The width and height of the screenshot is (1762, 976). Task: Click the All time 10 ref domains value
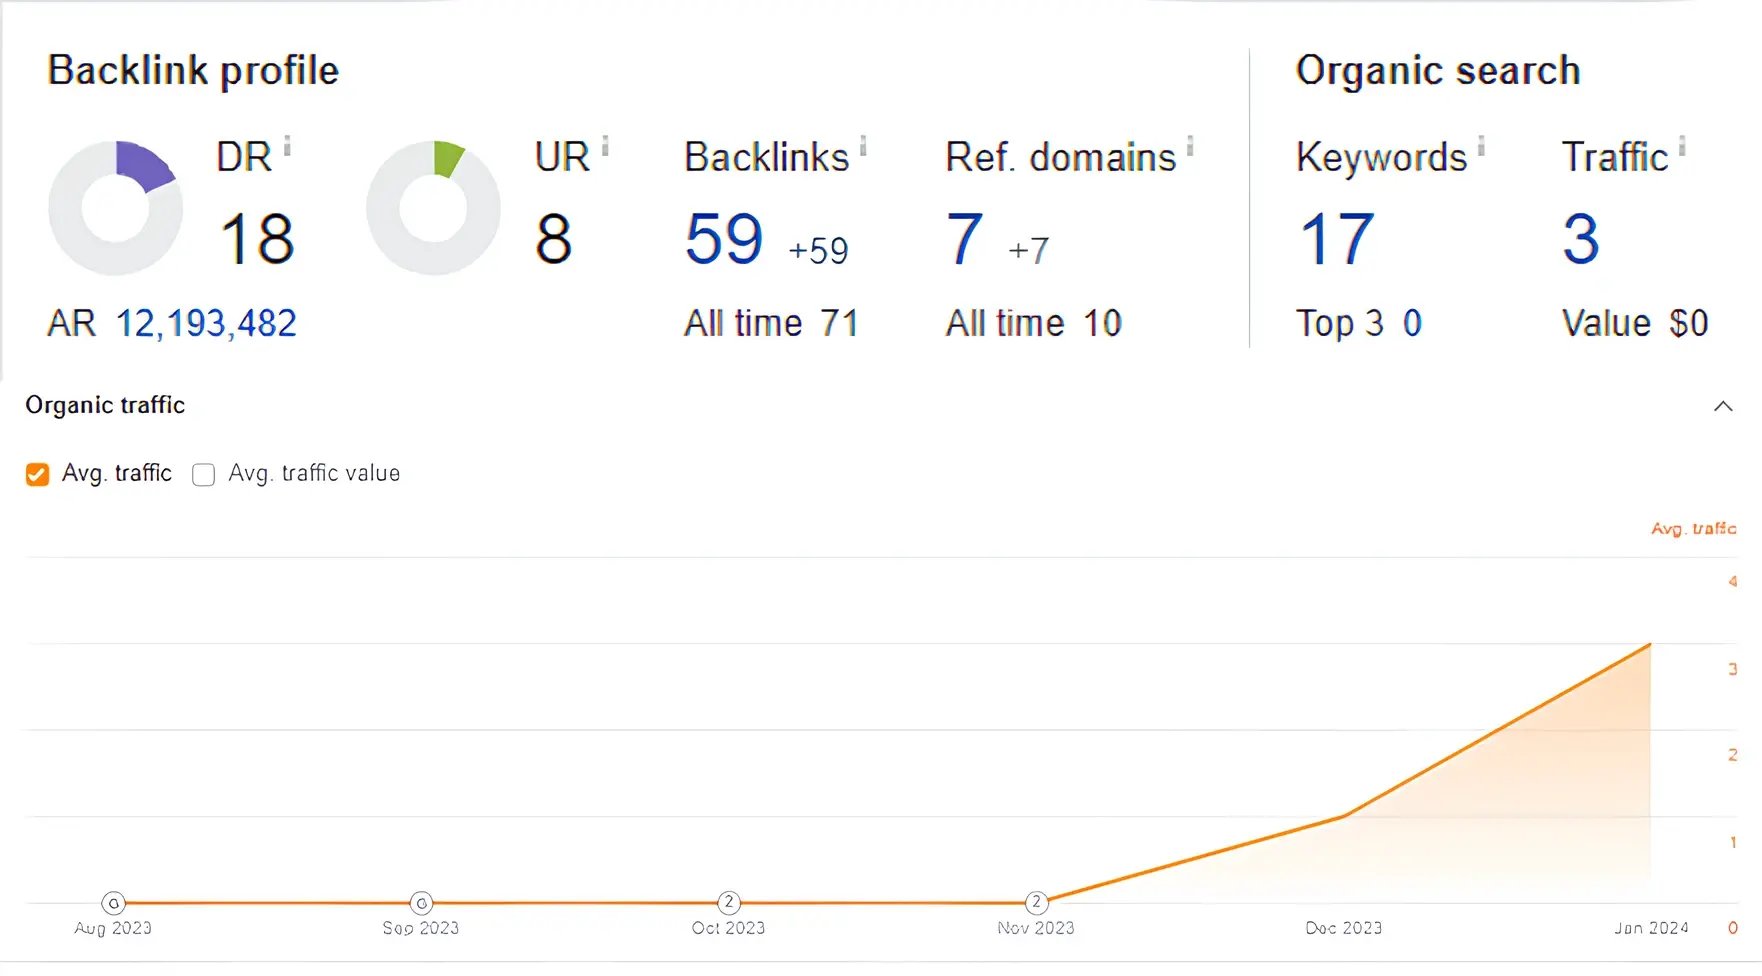point(1033,322)
